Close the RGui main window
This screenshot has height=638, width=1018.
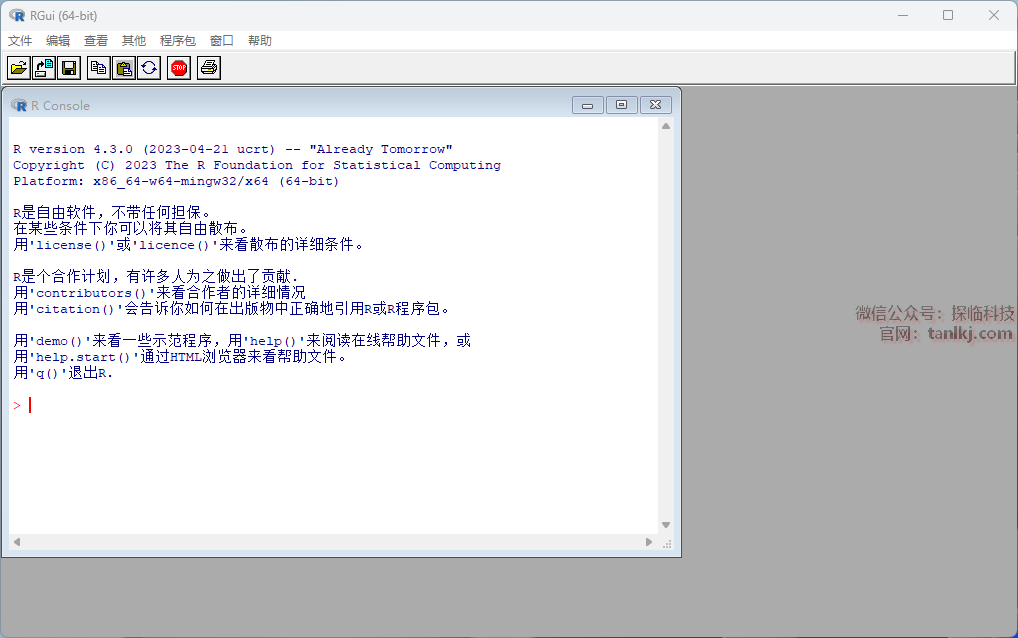pos(993,15)
